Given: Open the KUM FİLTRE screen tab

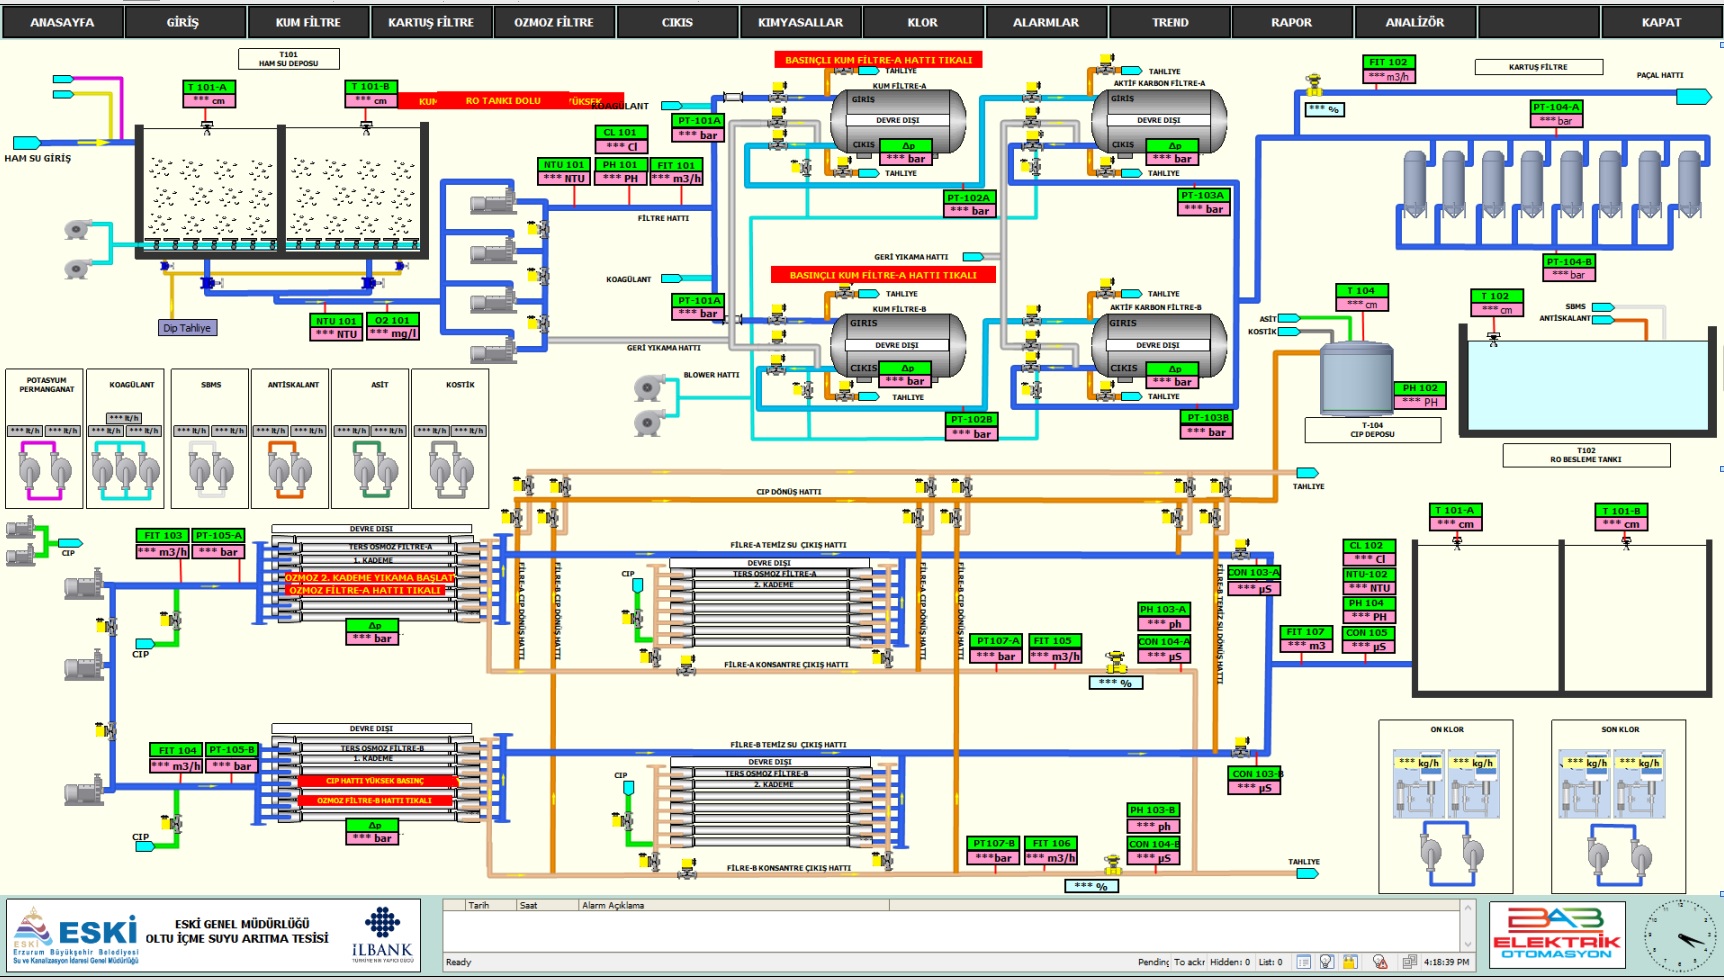Looking at the screenshot, I should [x=308, y=22].
